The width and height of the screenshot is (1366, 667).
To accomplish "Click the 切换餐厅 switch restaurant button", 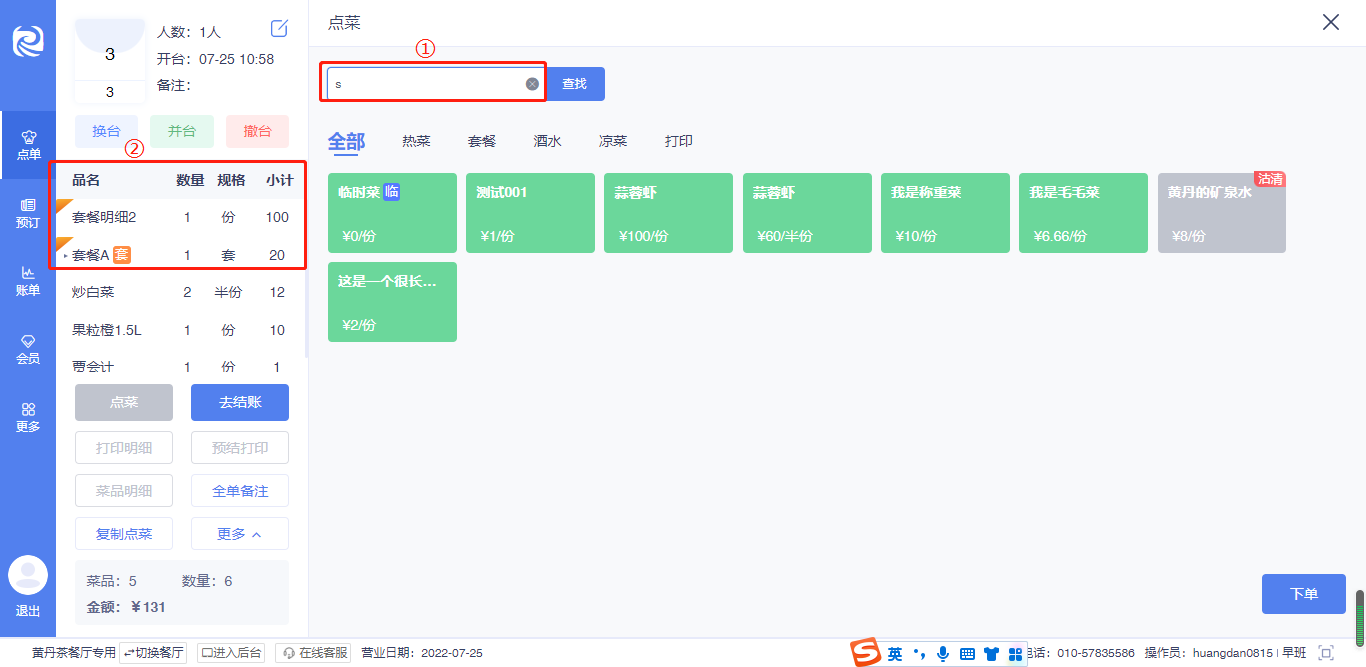I will pos(153,653).
